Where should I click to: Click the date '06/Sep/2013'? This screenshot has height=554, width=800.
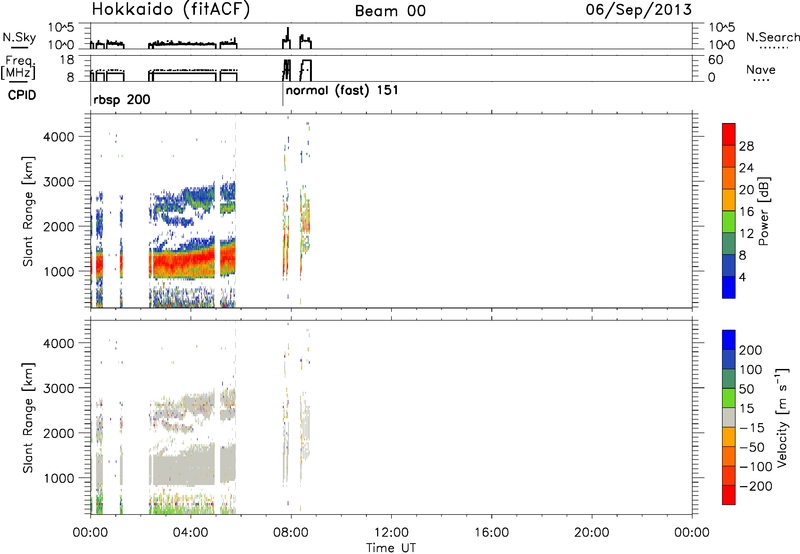pos(639,9)
